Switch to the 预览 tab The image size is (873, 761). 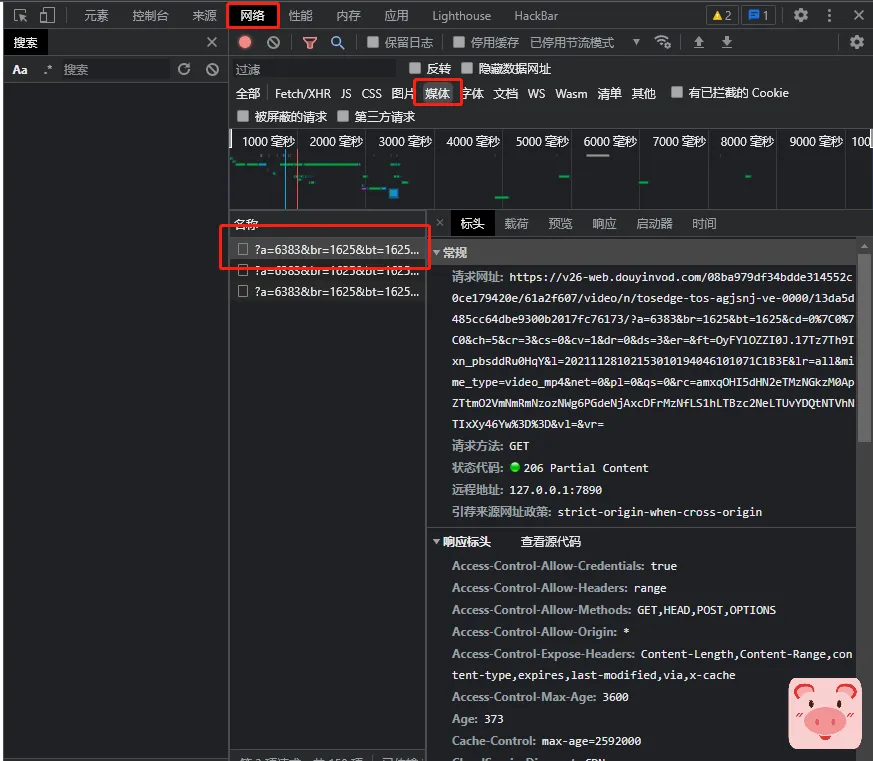coord(561,224)
